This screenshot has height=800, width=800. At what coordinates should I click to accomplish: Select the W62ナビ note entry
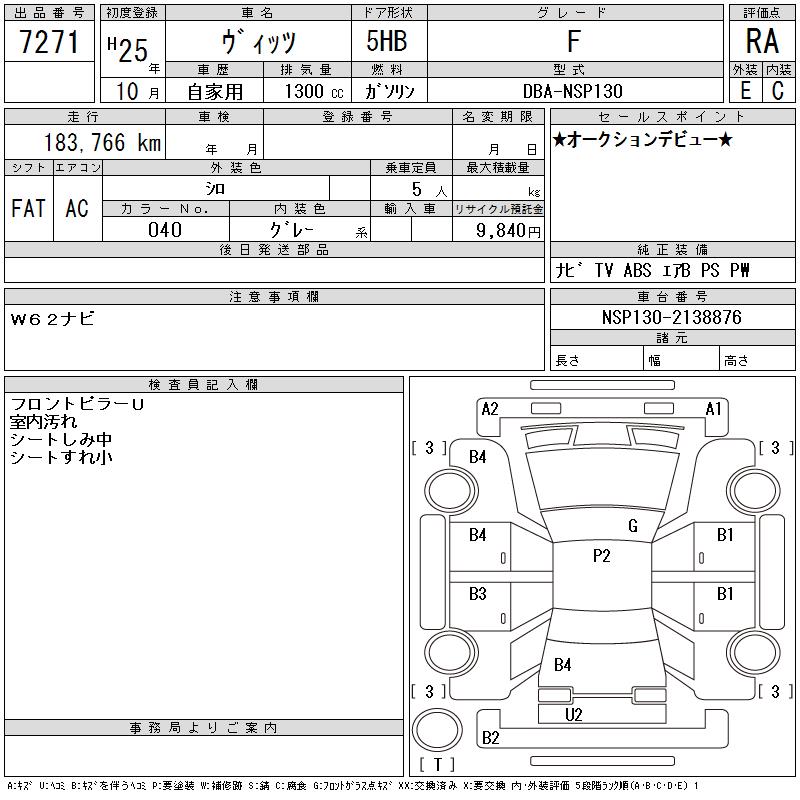coord(52,318)
